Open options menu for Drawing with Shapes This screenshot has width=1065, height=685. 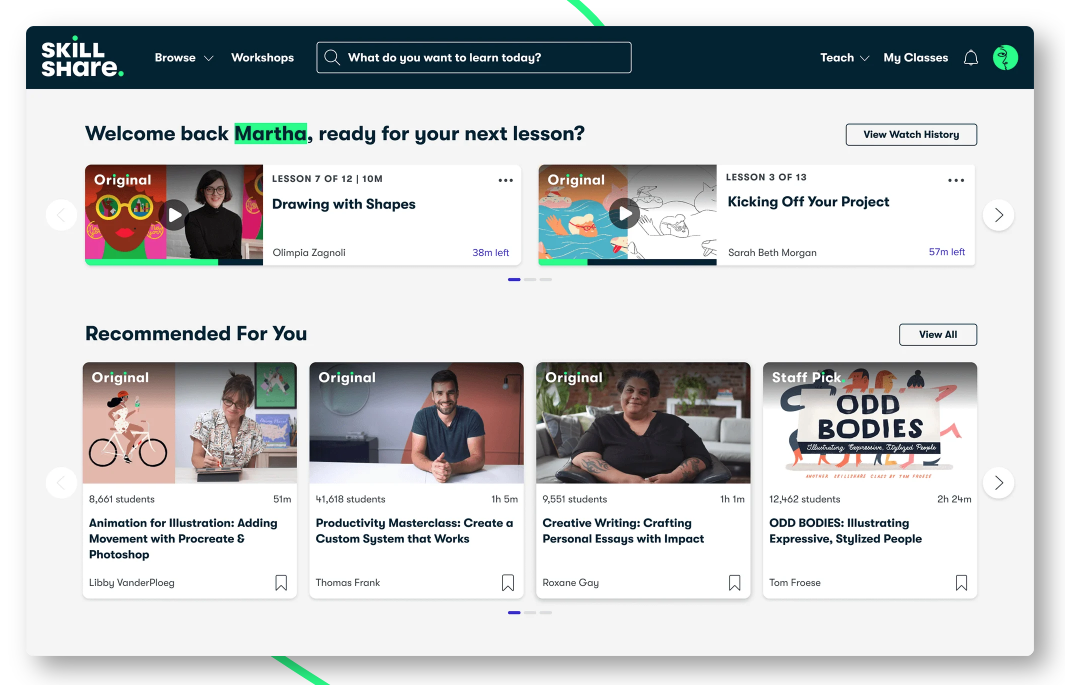[505, 180]
